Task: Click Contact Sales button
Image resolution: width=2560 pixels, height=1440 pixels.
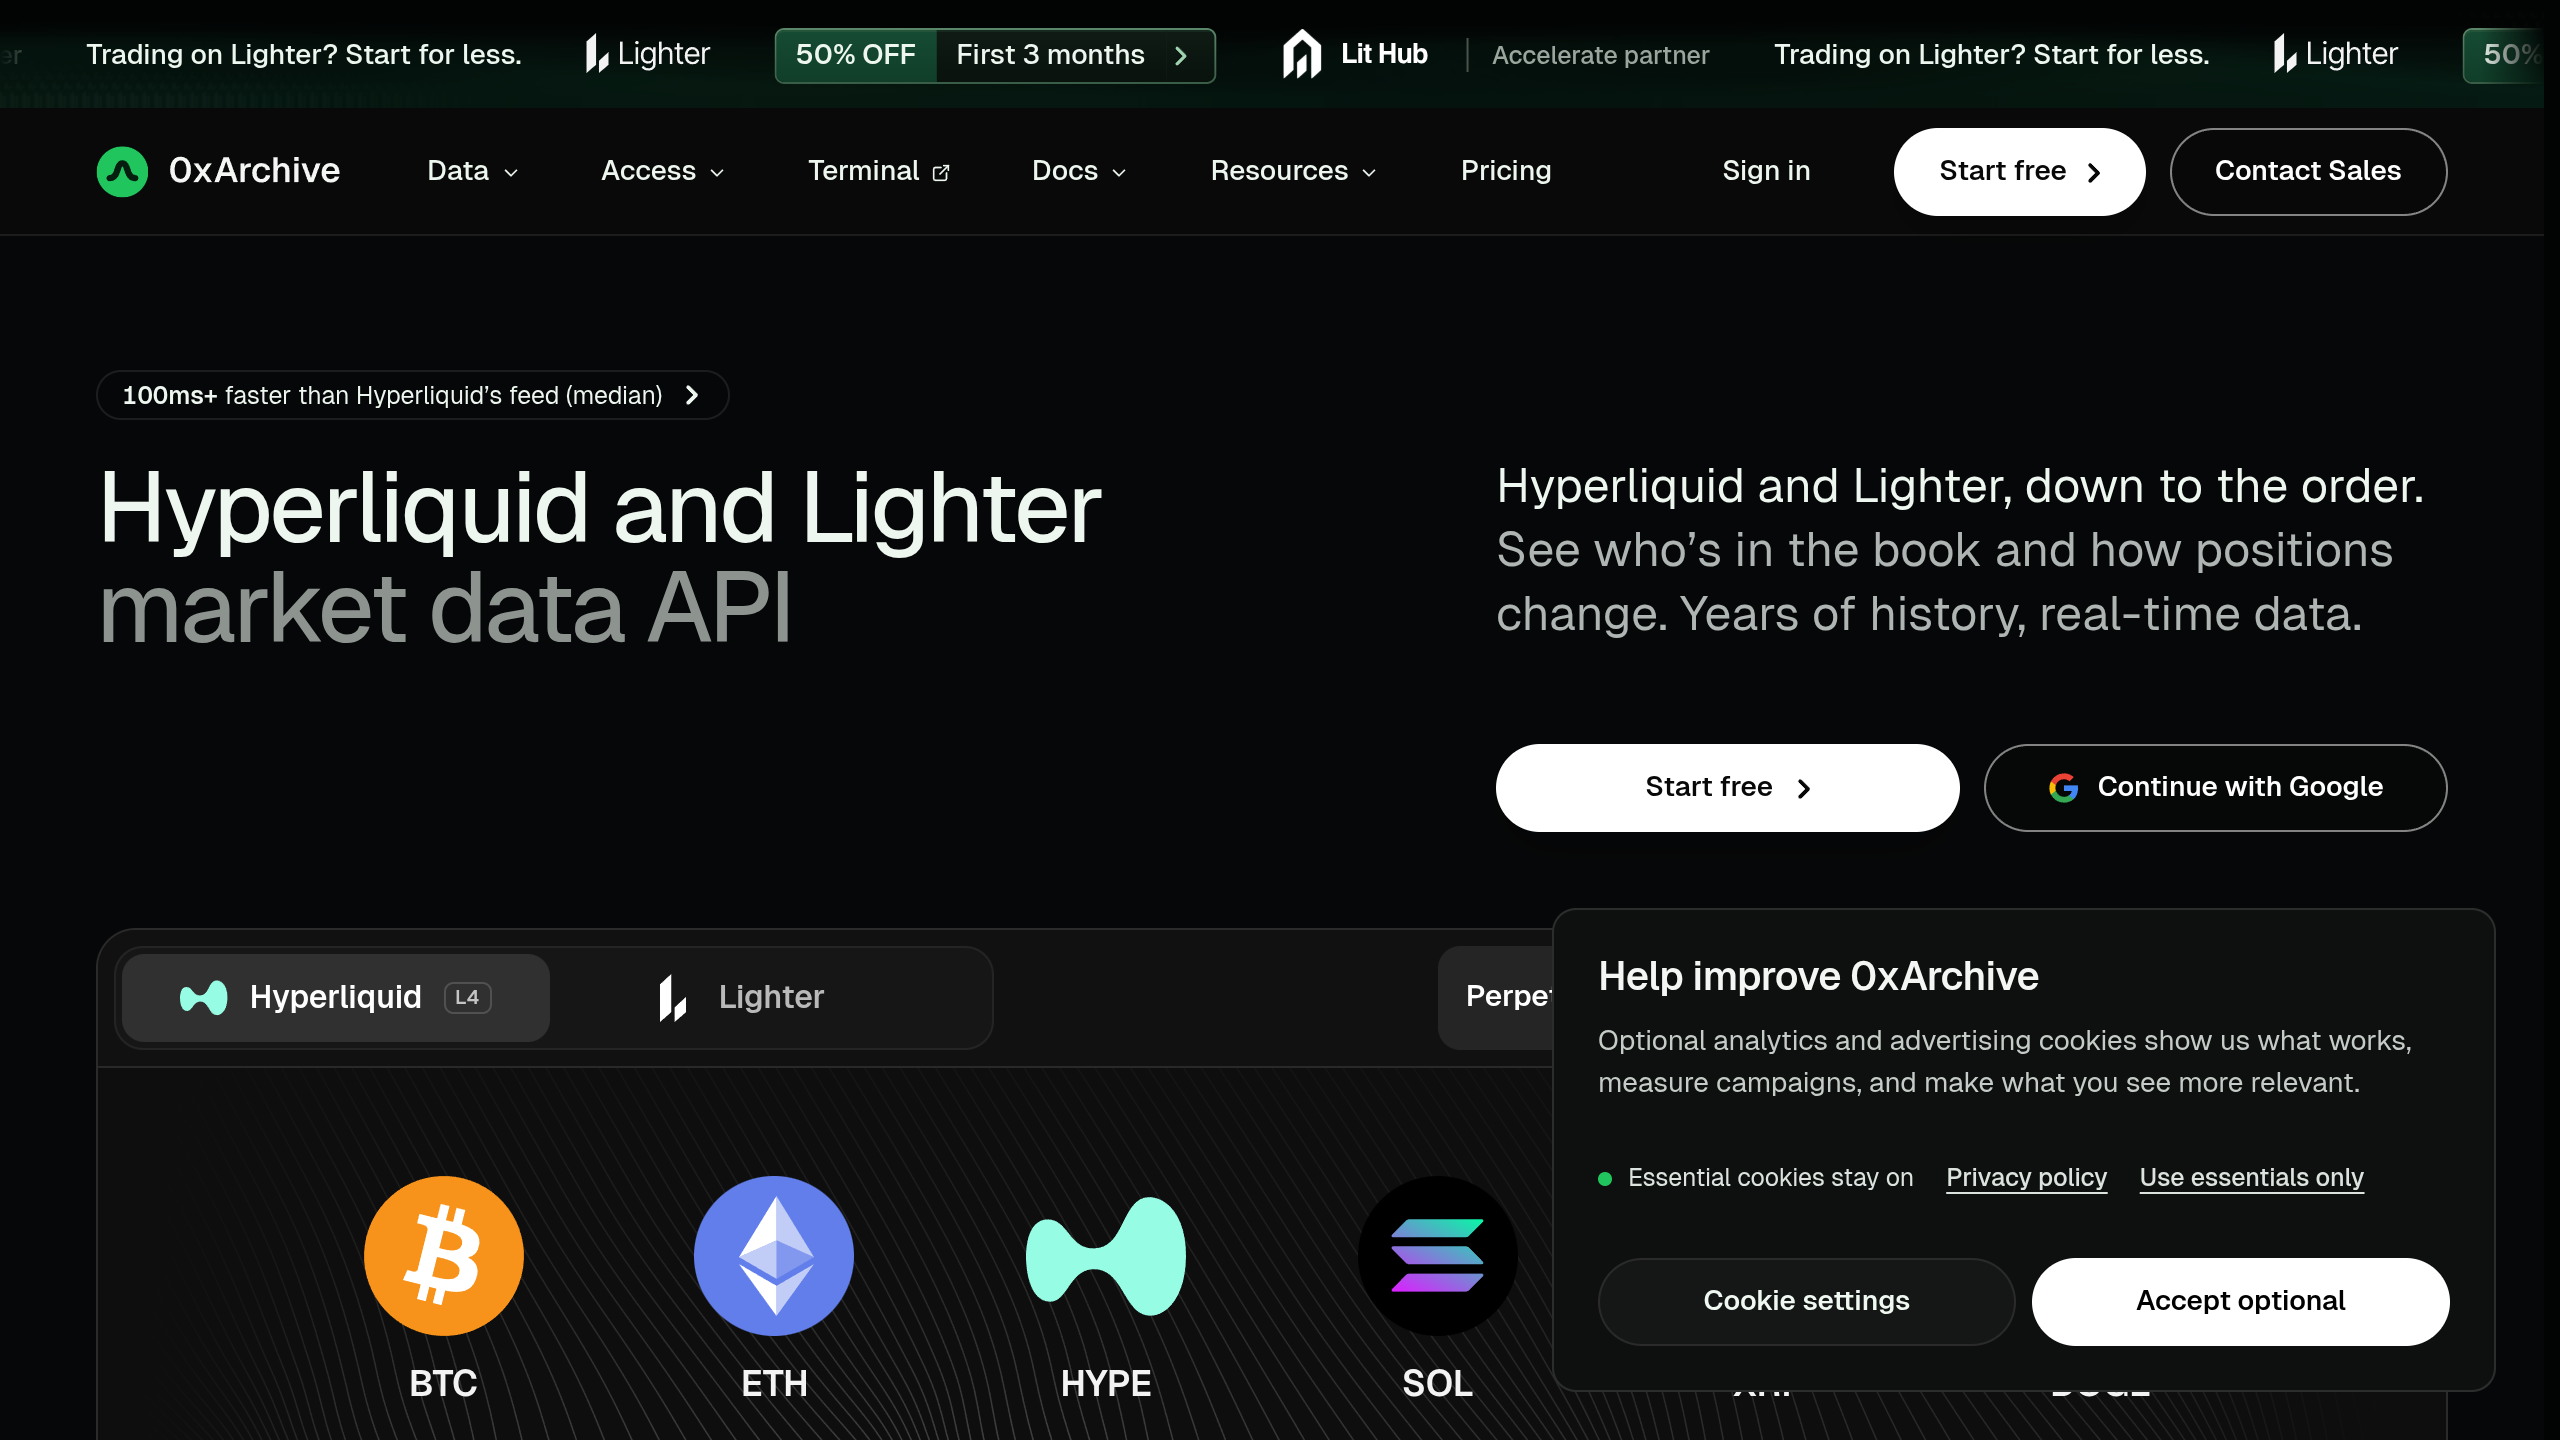Action: coord(2308,171)
